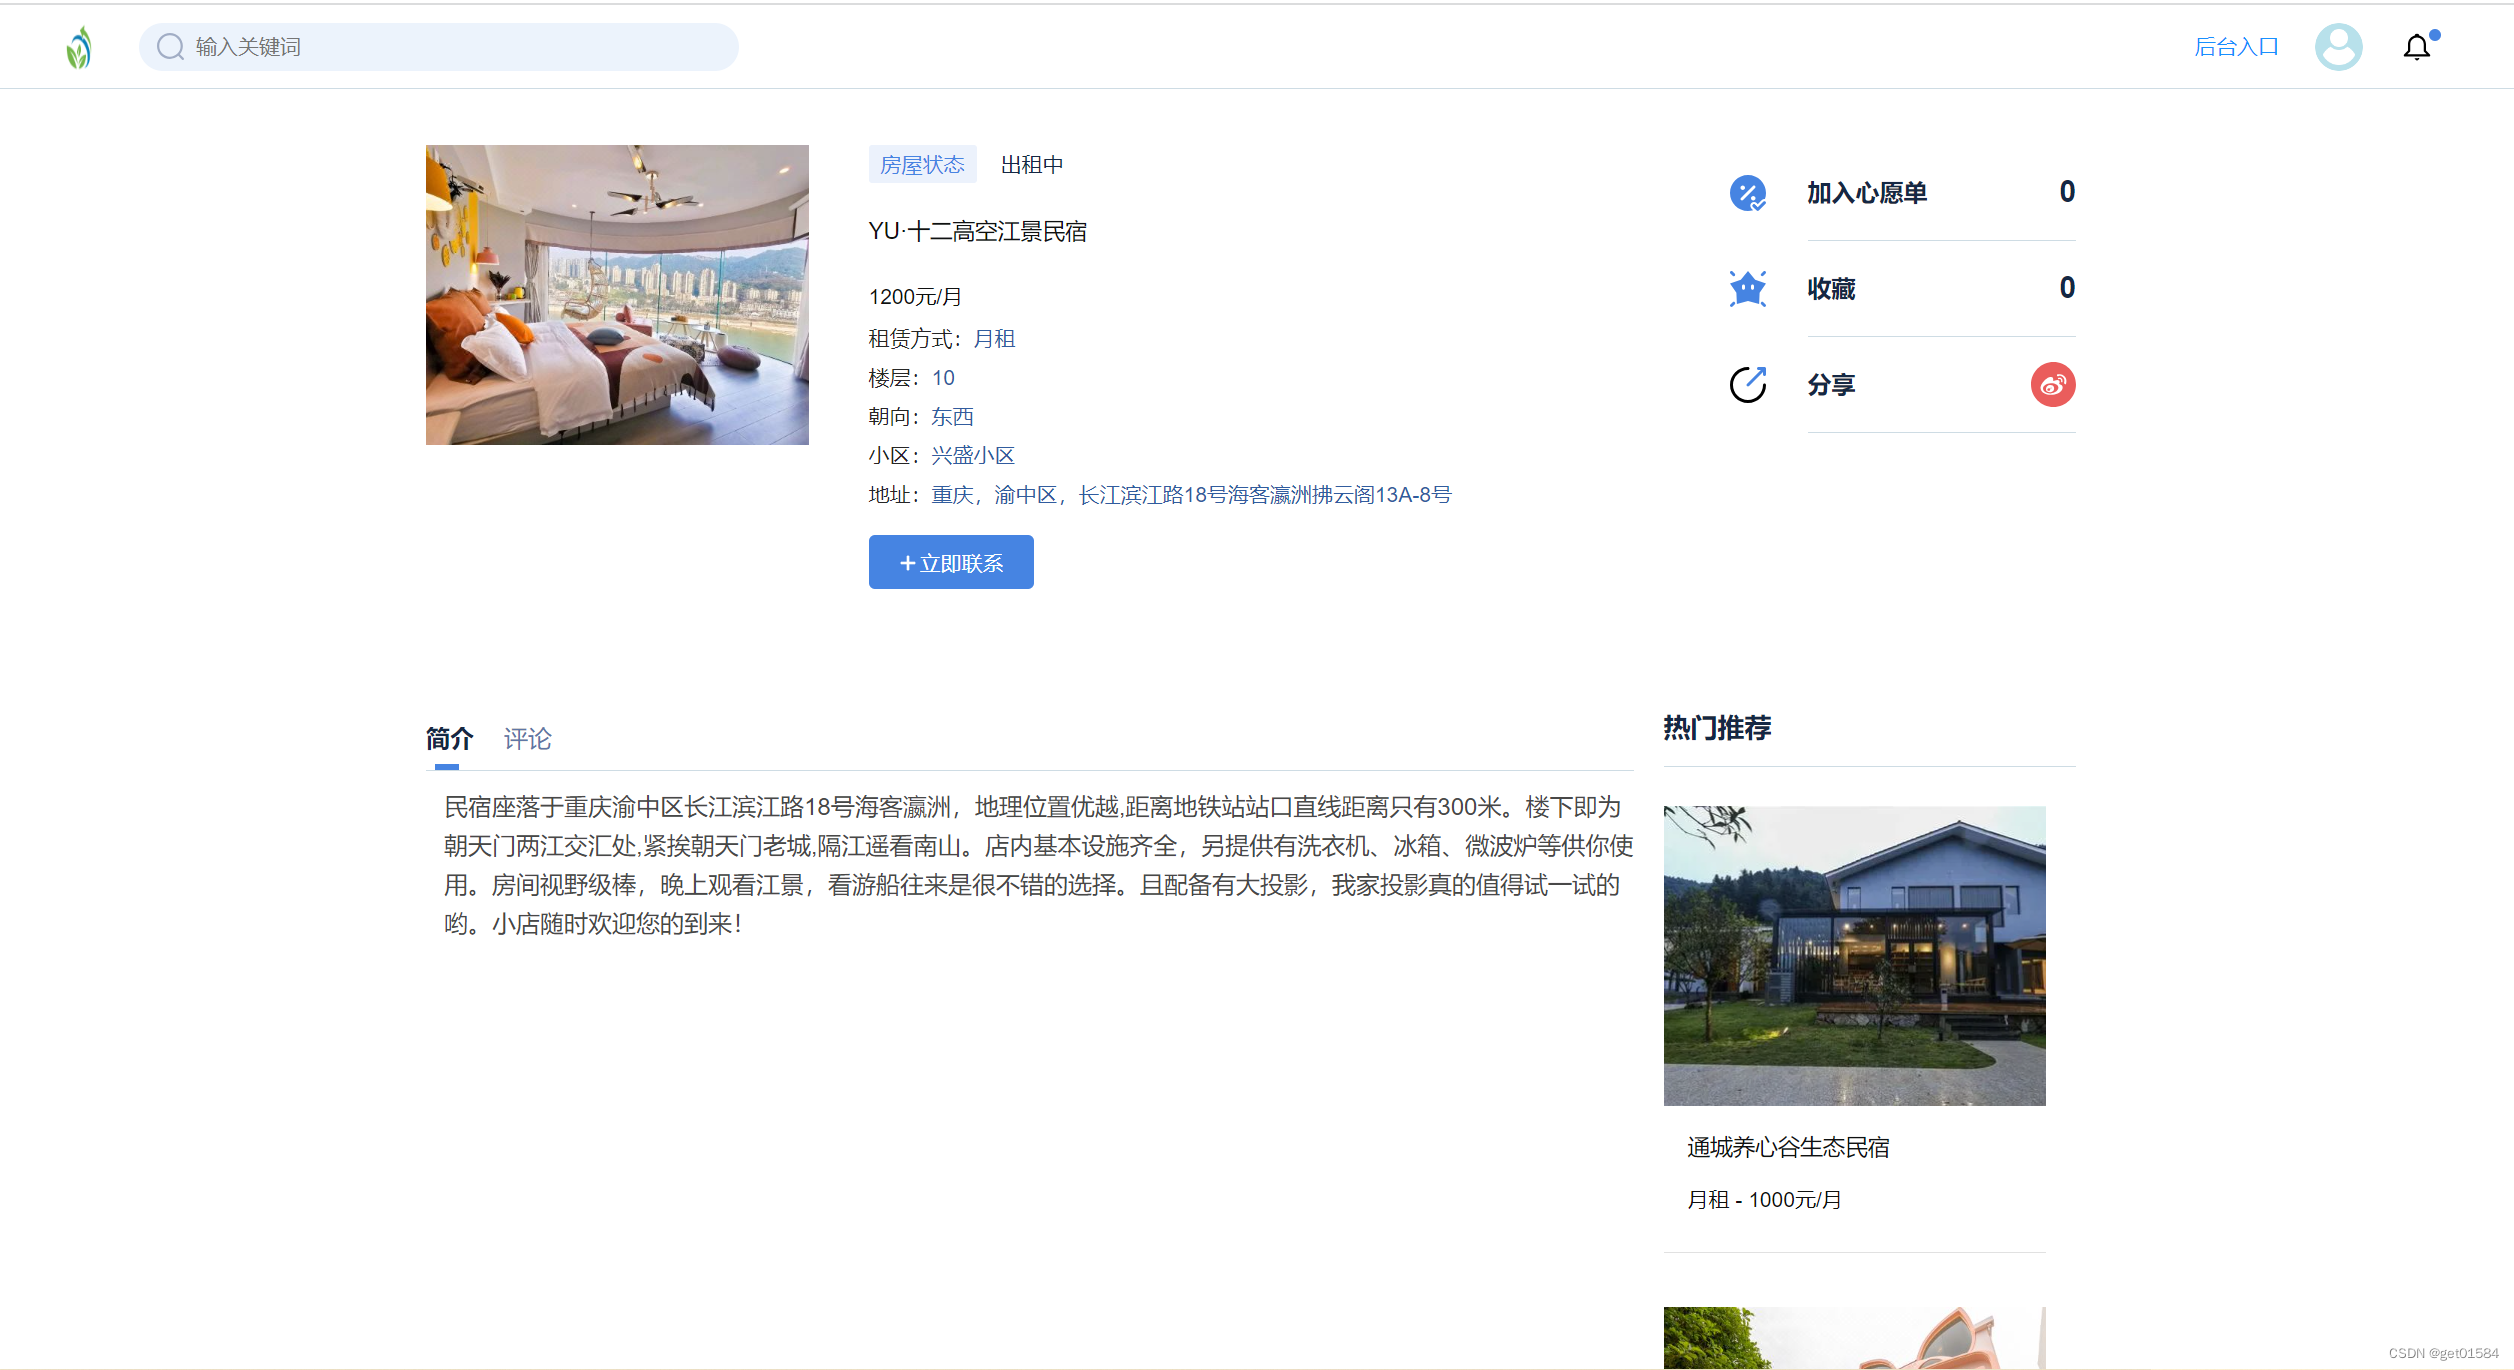Click the magnifier icon in search bar
This screenshot has height=1370, width=2514.
point(169,46)
